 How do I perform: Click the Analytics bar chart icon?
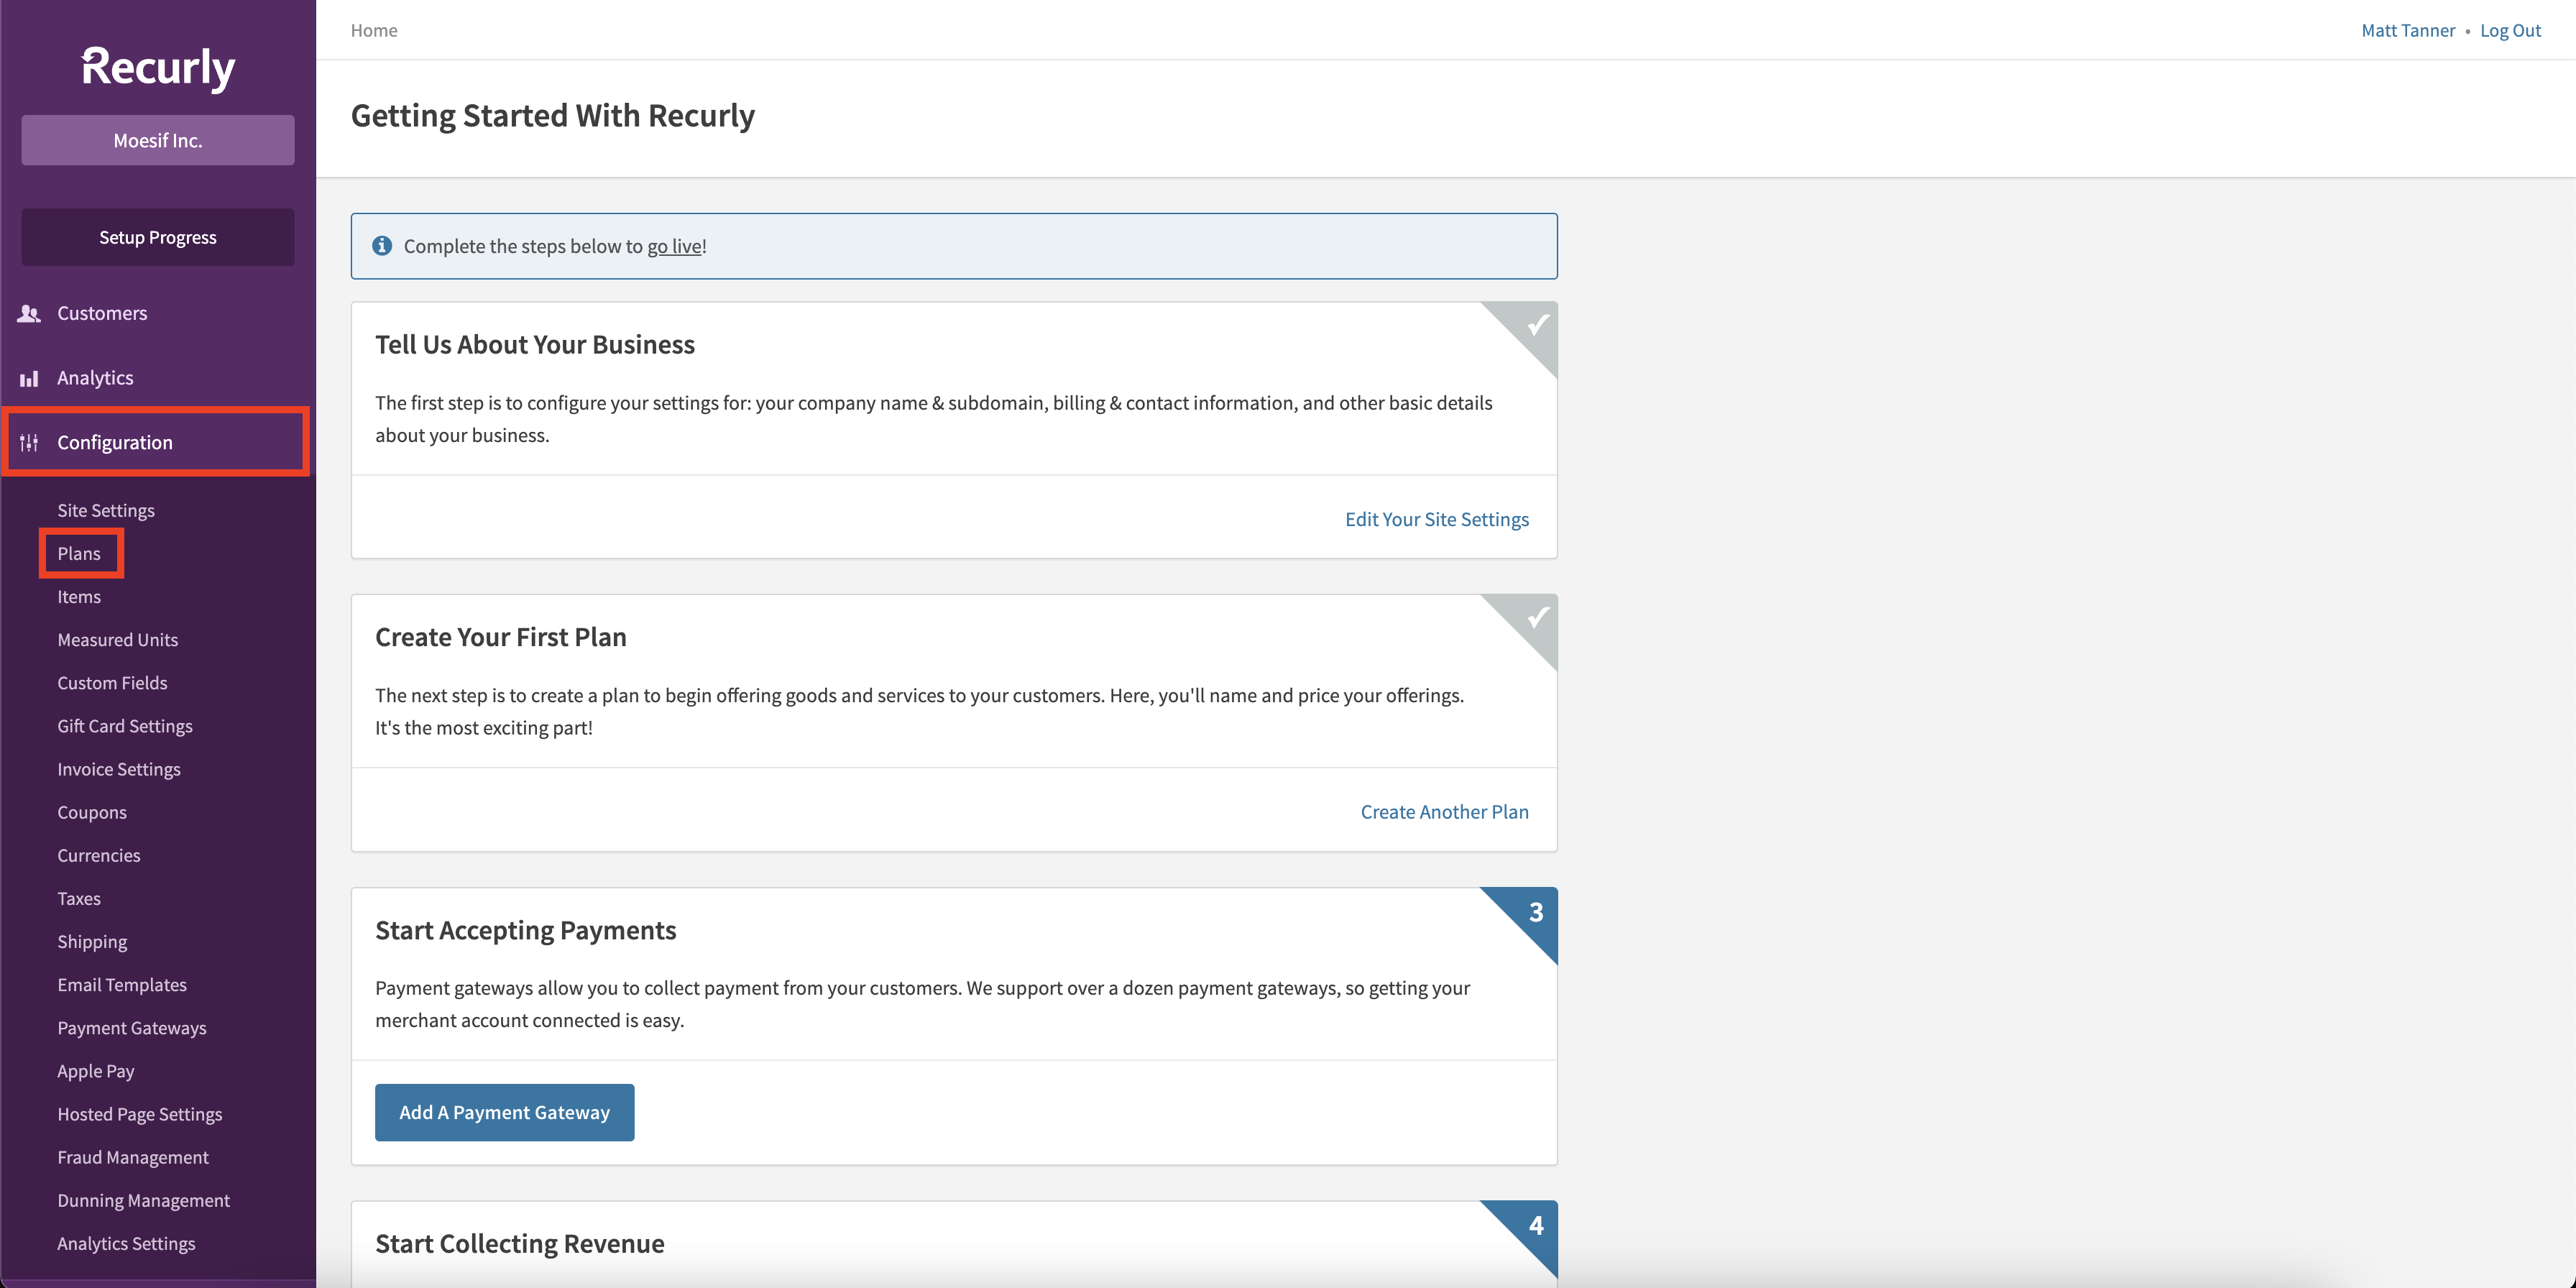tap(29, 378)
